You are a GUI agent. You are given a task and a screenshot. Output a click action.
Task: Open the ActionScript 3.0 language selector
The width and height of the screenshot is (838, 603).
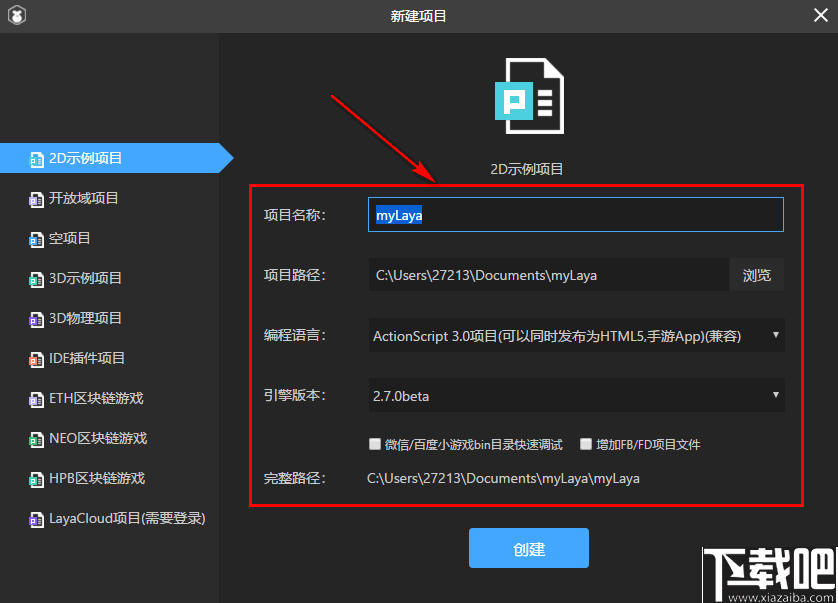(576, 334)
